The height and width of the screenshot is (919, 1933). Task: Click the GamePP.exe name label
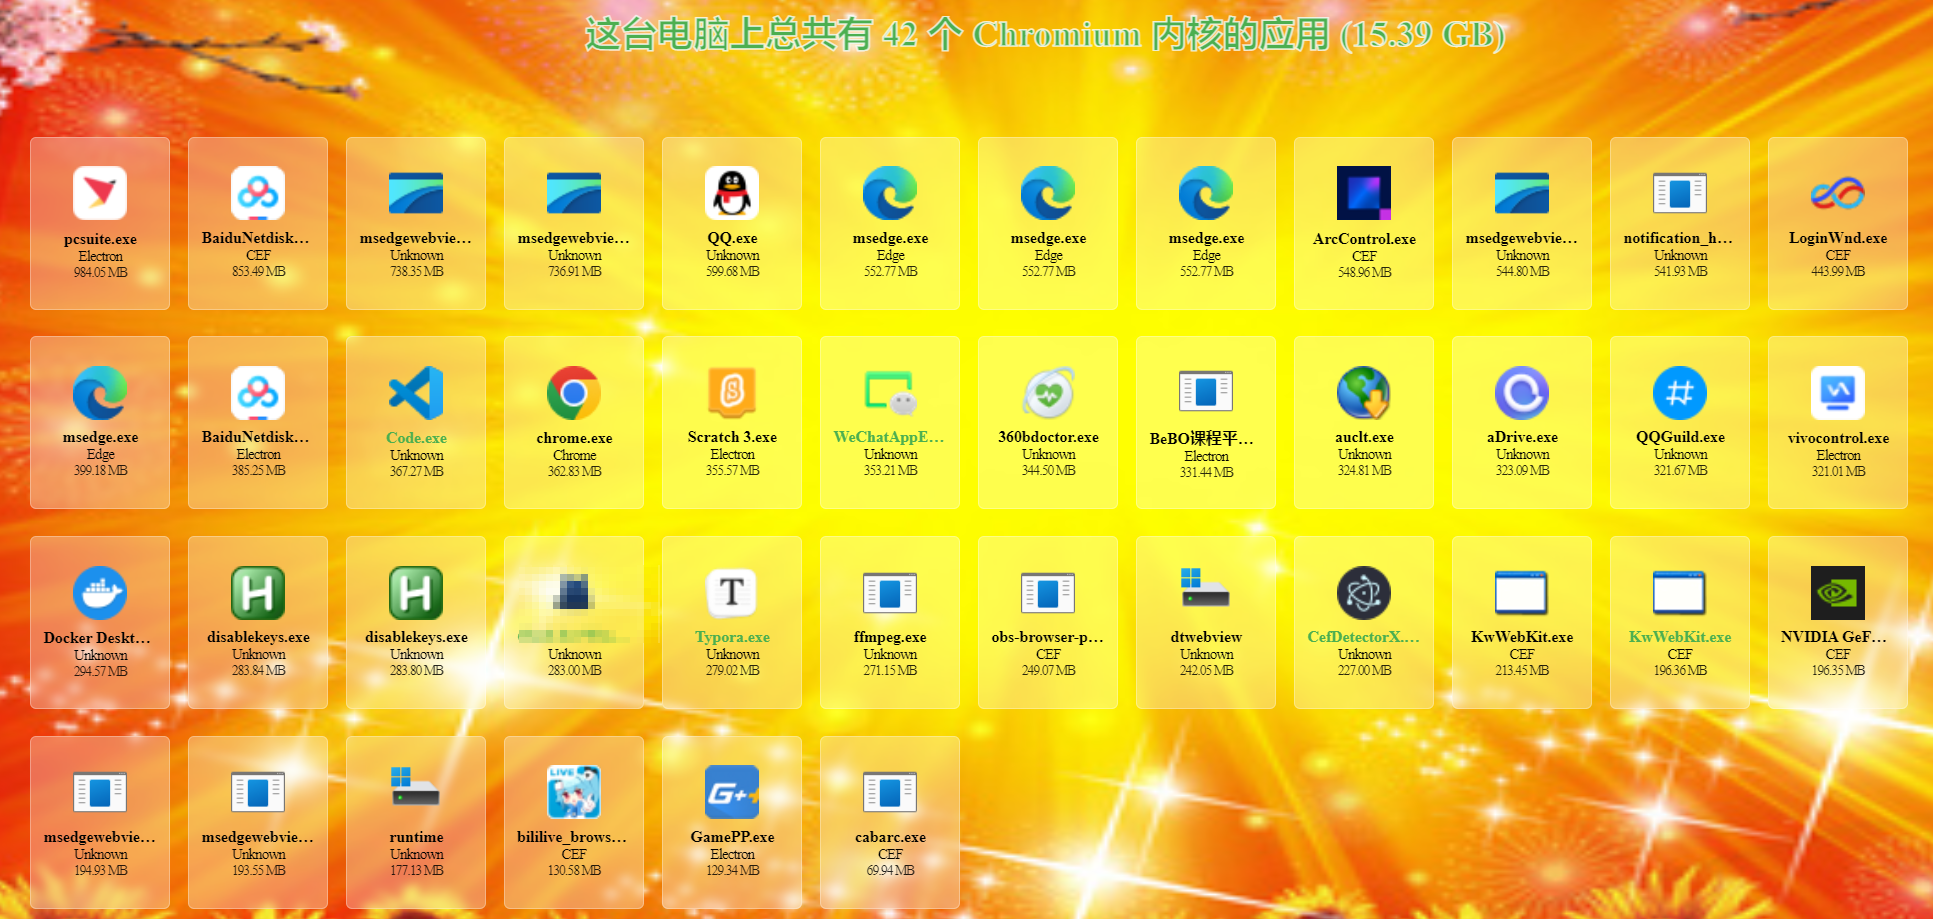tap(732, 837)
